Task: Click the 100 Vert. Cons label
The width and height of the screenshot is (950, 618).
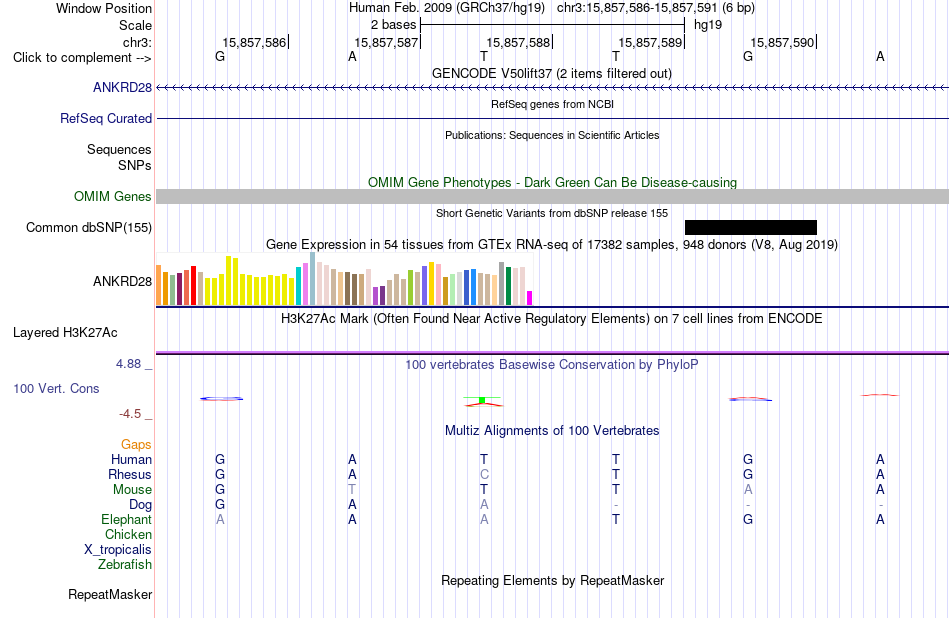Action: coord(56,388)
